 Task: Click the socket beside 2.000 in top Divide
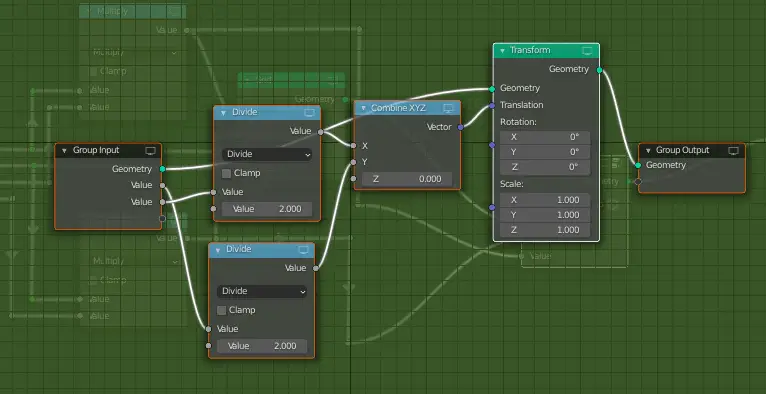213,208
